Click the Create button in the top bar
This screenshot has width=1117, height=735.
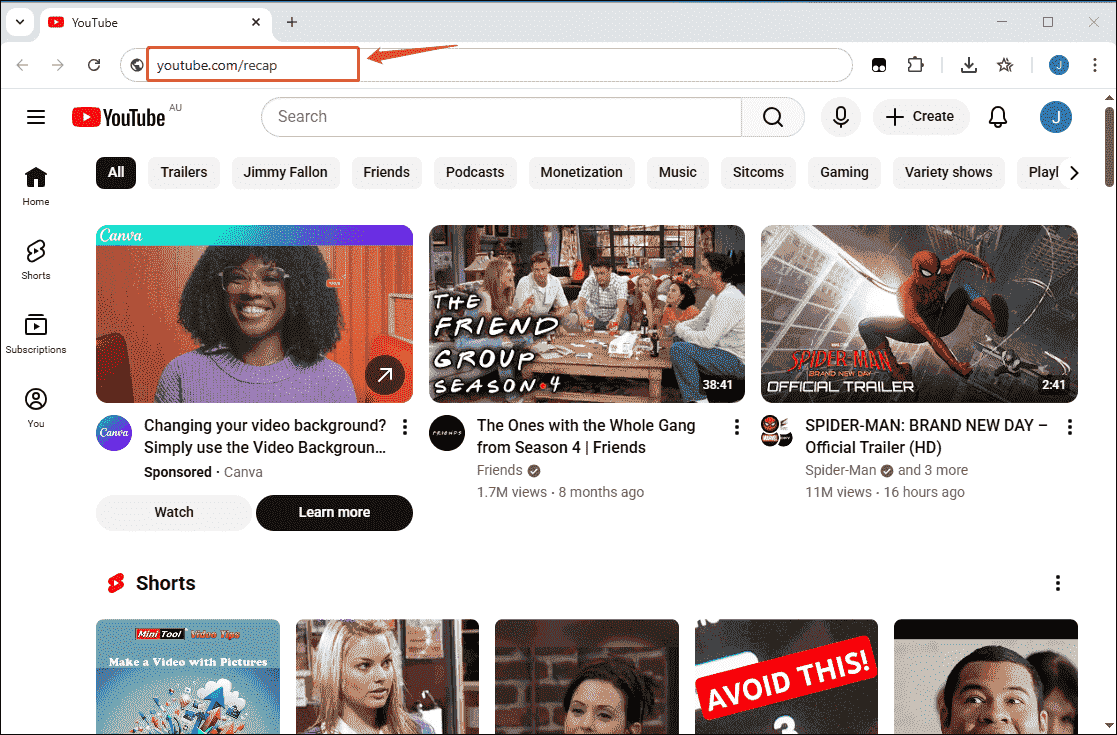(920, 117)
